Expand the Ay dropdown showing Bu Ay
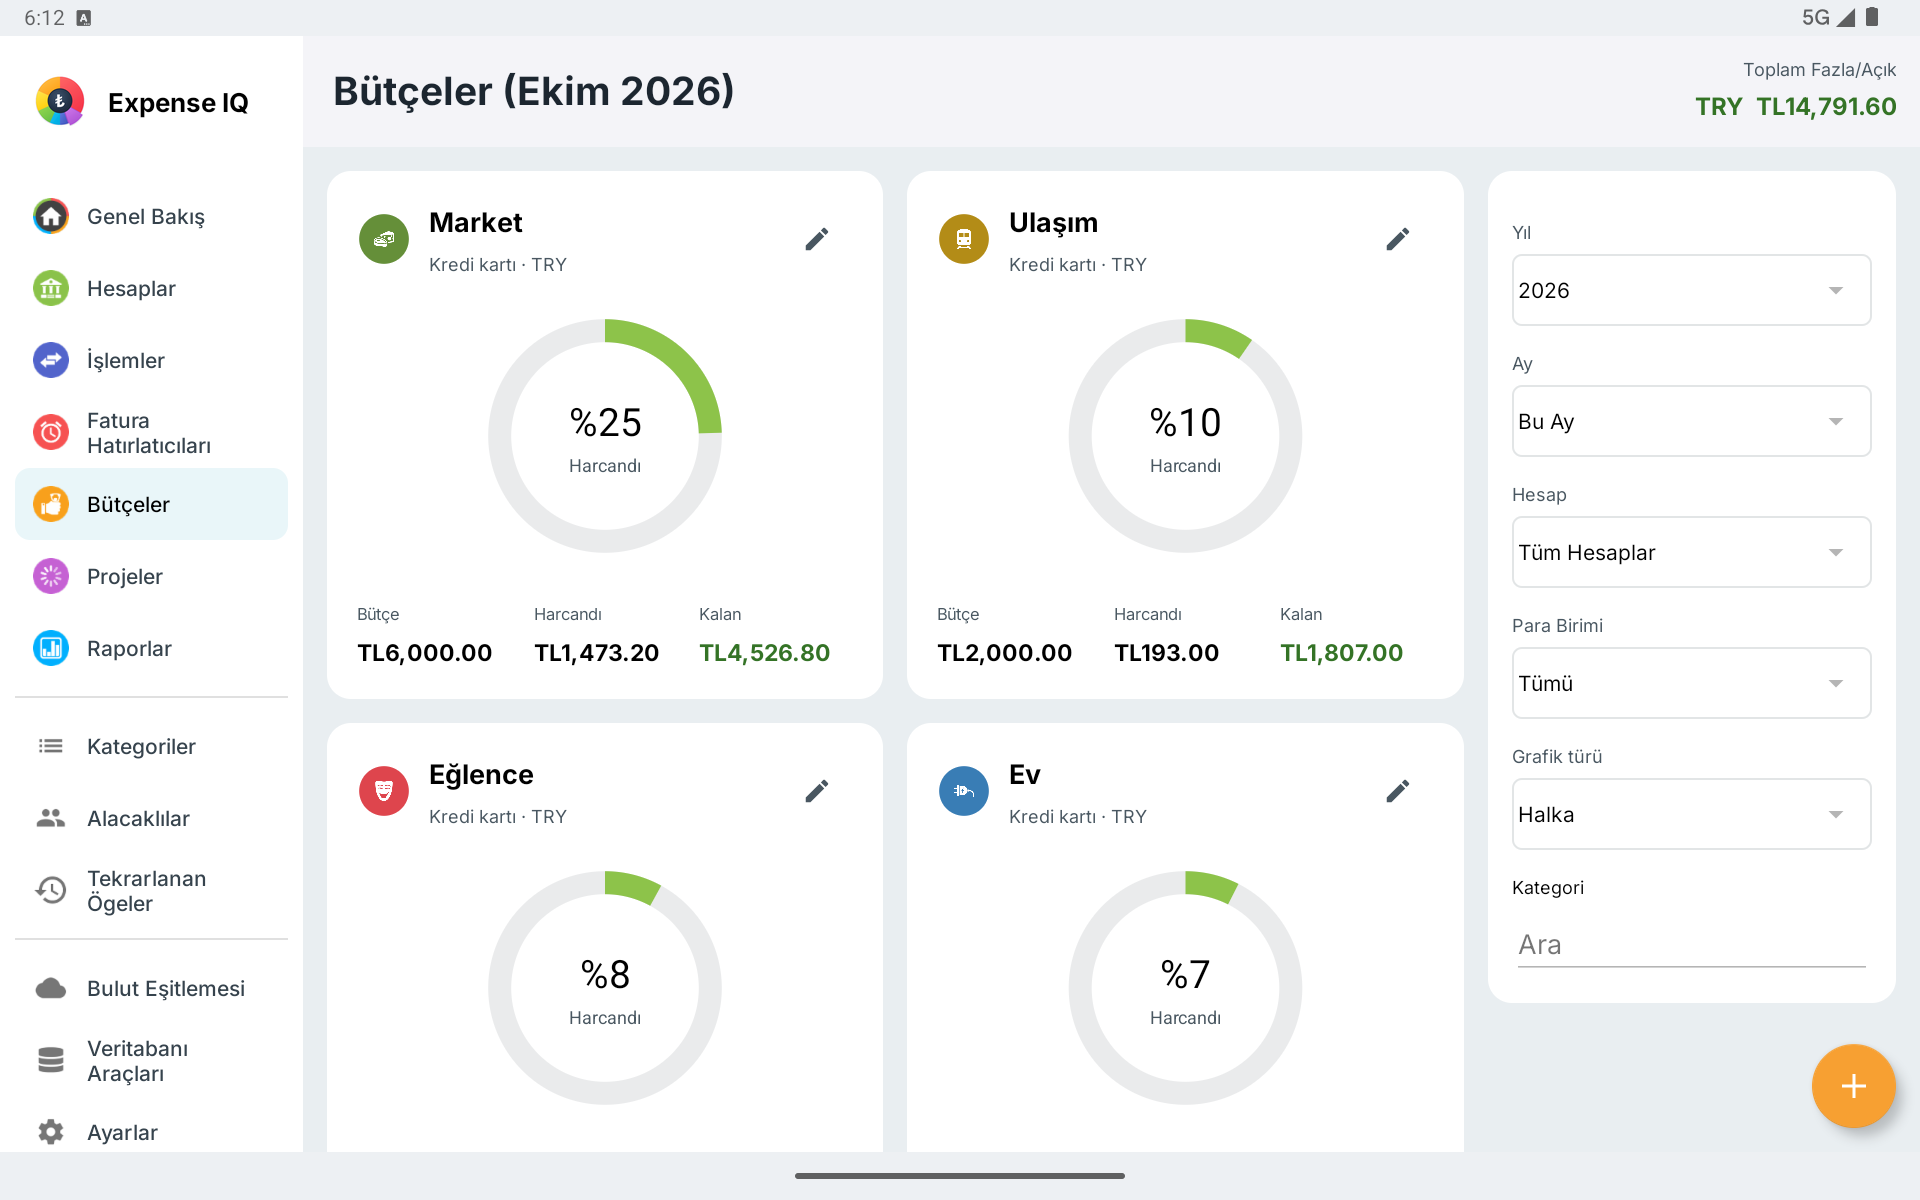 1691,421
